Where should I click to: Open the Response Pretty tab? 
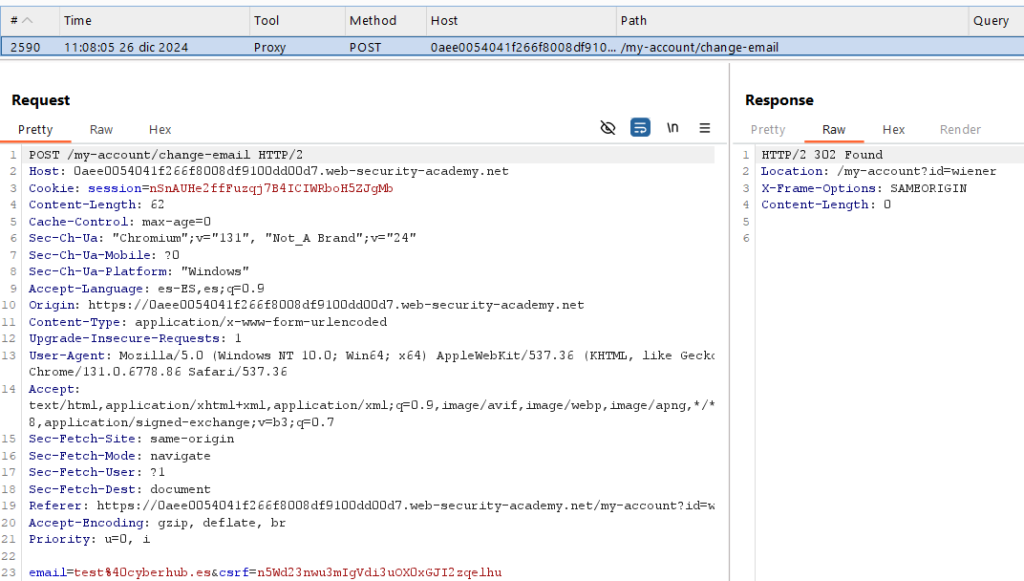(768, 129)
